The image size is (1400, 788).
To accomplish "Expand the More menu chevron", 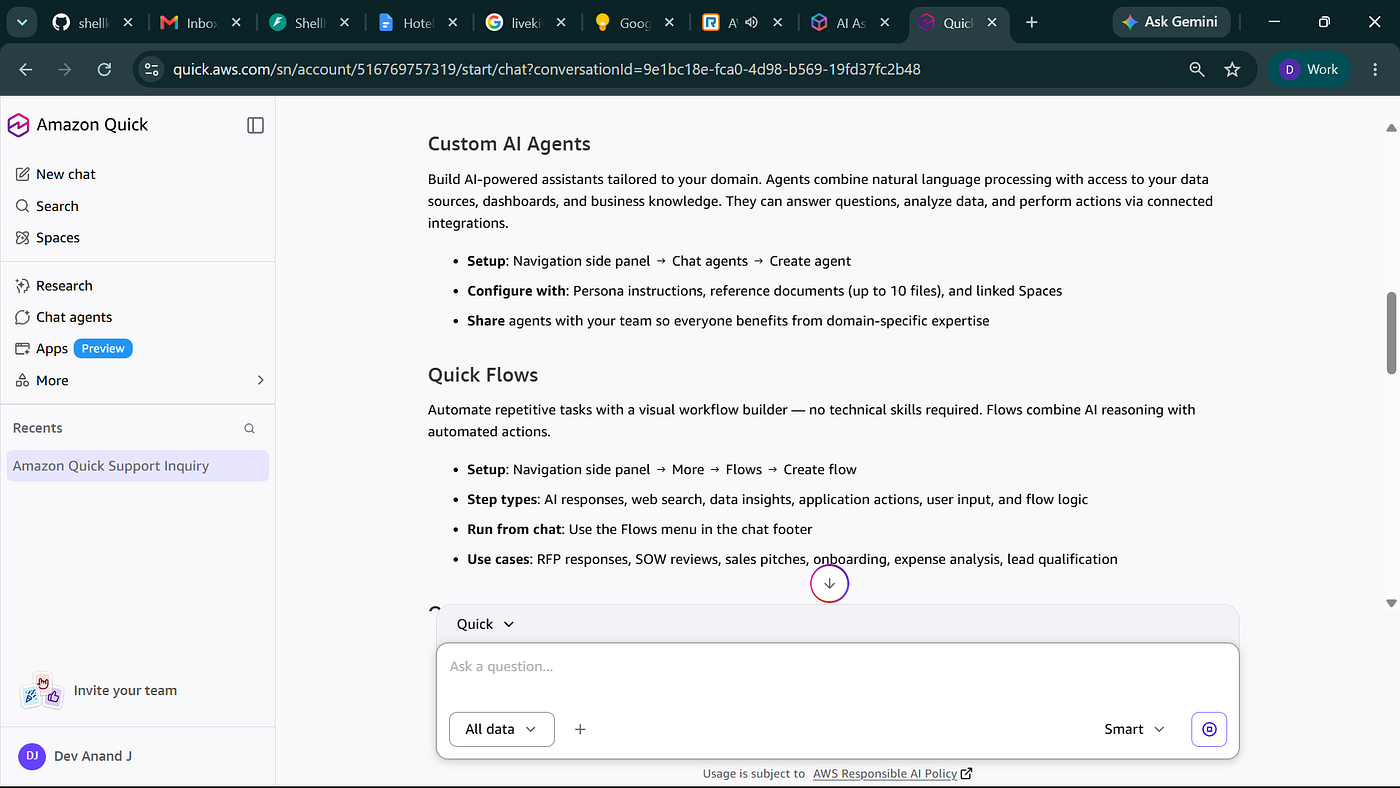I will [260, 380].
